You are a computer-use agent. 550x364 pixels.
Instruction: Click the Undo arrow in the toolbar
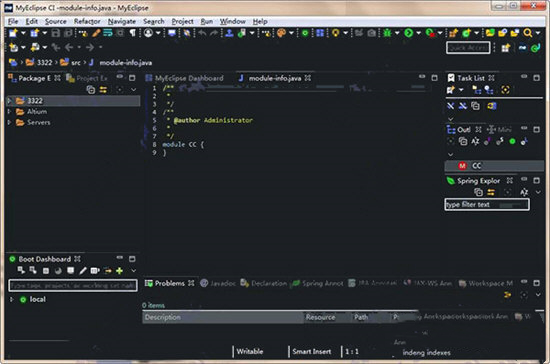(202, 33)
